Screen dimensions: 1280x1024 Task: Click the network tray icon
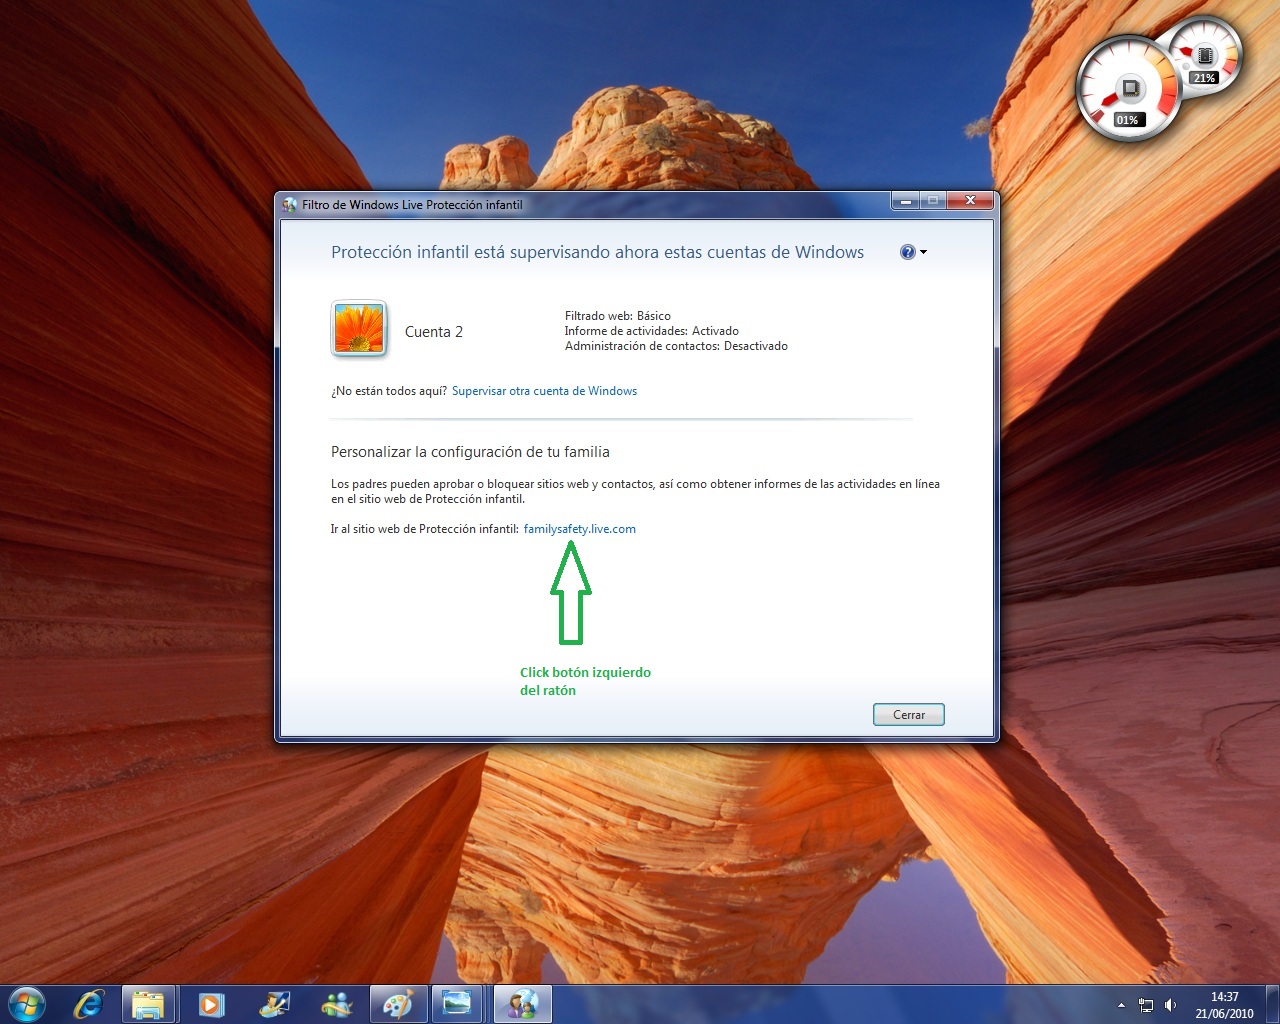1146,1005
